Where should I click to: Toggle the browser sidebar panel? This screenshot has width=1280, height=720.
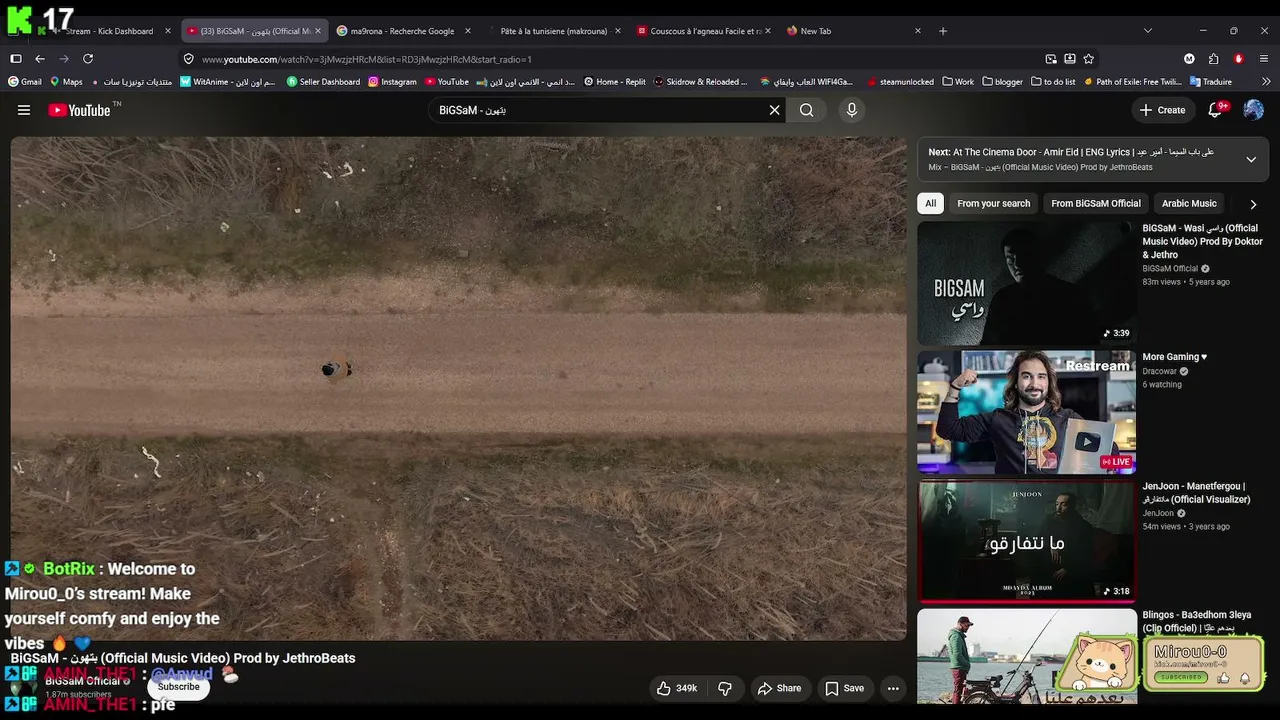[x=16, y=59]
